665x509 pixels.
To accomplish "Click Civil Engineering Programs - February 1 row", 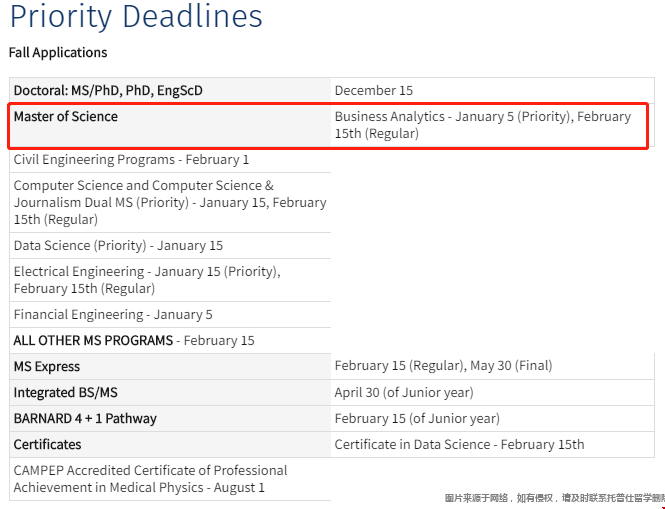I will tap(131, 159).
